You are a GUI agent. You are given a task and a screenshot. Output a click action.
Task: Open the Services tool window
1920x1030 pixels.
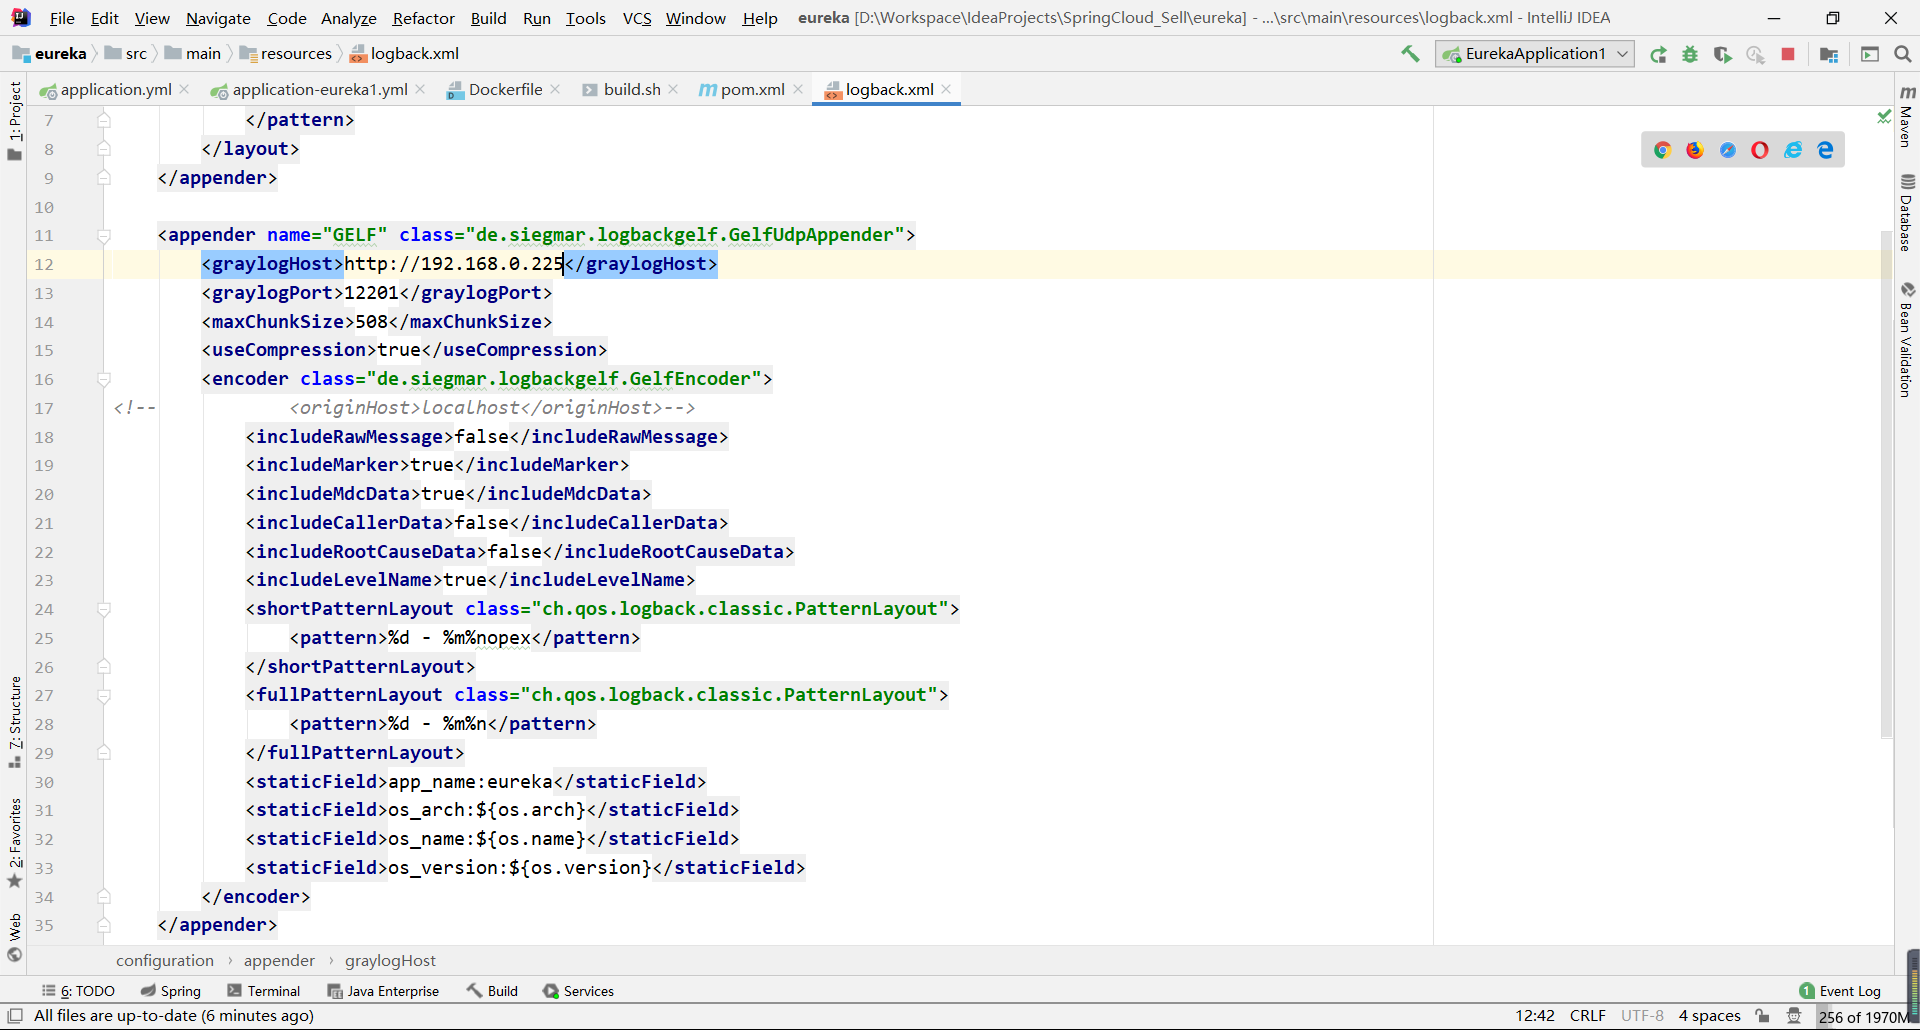click(x=578, y=991)
